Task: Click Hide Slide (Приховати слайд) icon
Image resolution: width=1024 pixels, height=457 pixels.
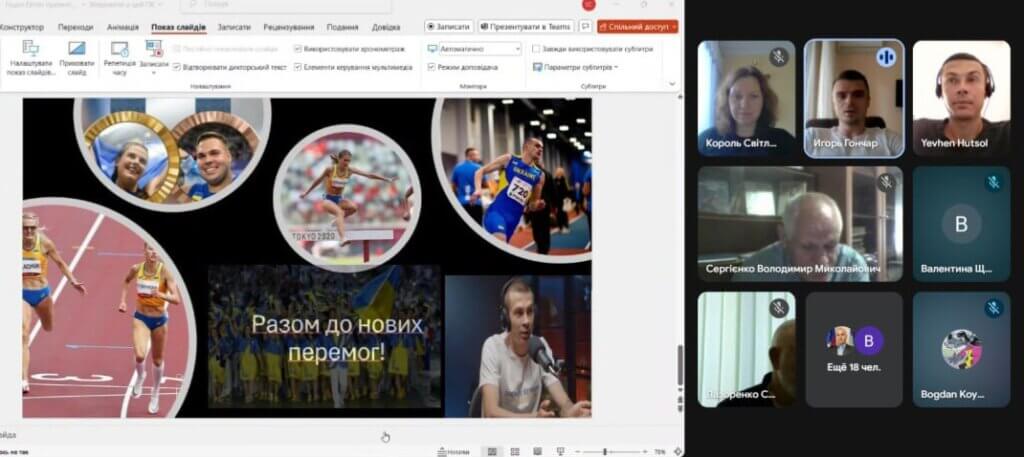Action: pos(77,49)
